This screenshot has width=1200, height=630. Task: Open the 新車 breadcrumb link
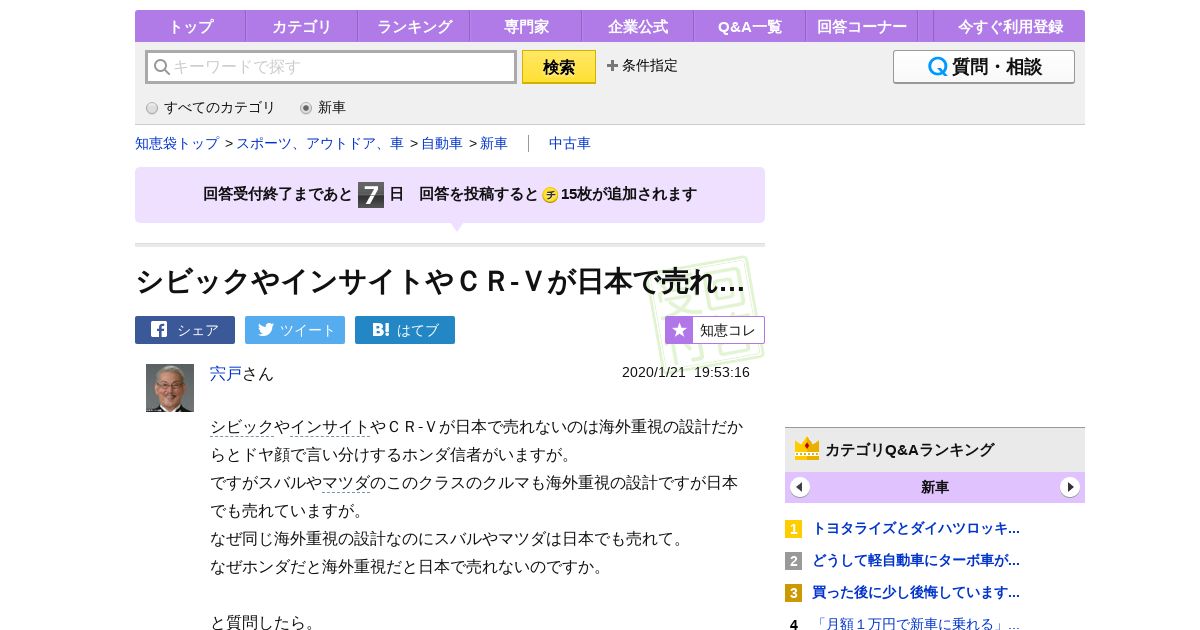(494, 143)
